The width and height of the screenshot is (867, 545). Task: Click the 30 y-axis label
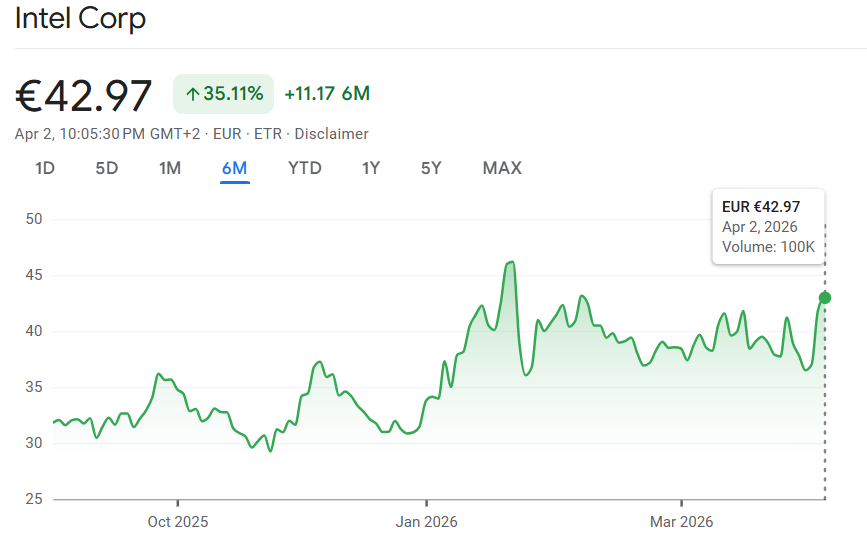34,443
